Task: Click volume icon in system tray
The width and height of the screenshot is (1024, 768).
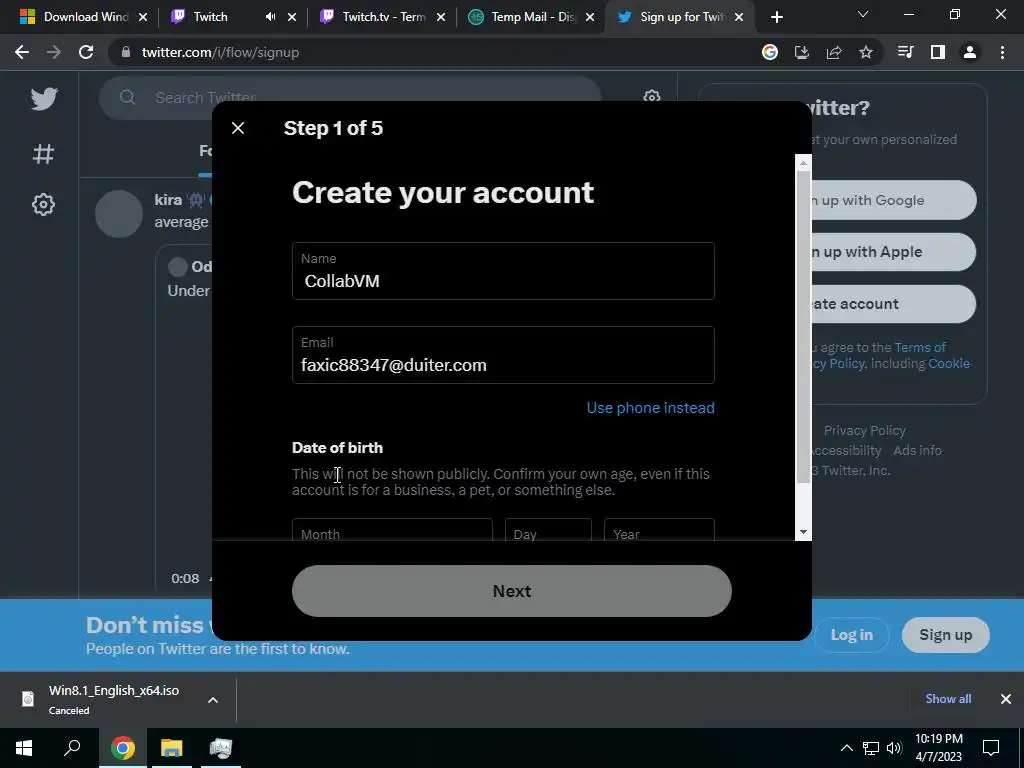Action: (x=894, y=748)
